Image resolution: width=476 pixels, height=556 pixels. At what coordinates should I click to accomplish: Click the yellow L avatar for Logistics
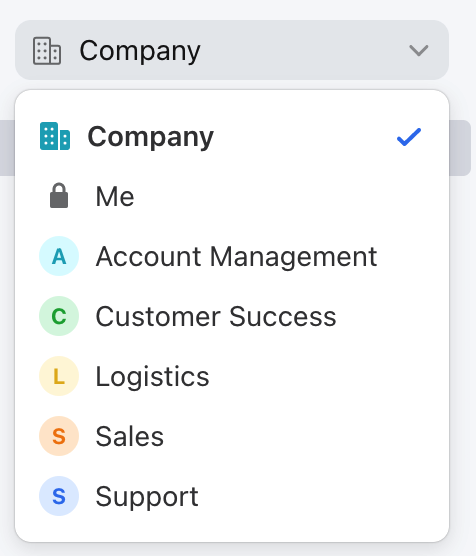[x=59, y=376]
